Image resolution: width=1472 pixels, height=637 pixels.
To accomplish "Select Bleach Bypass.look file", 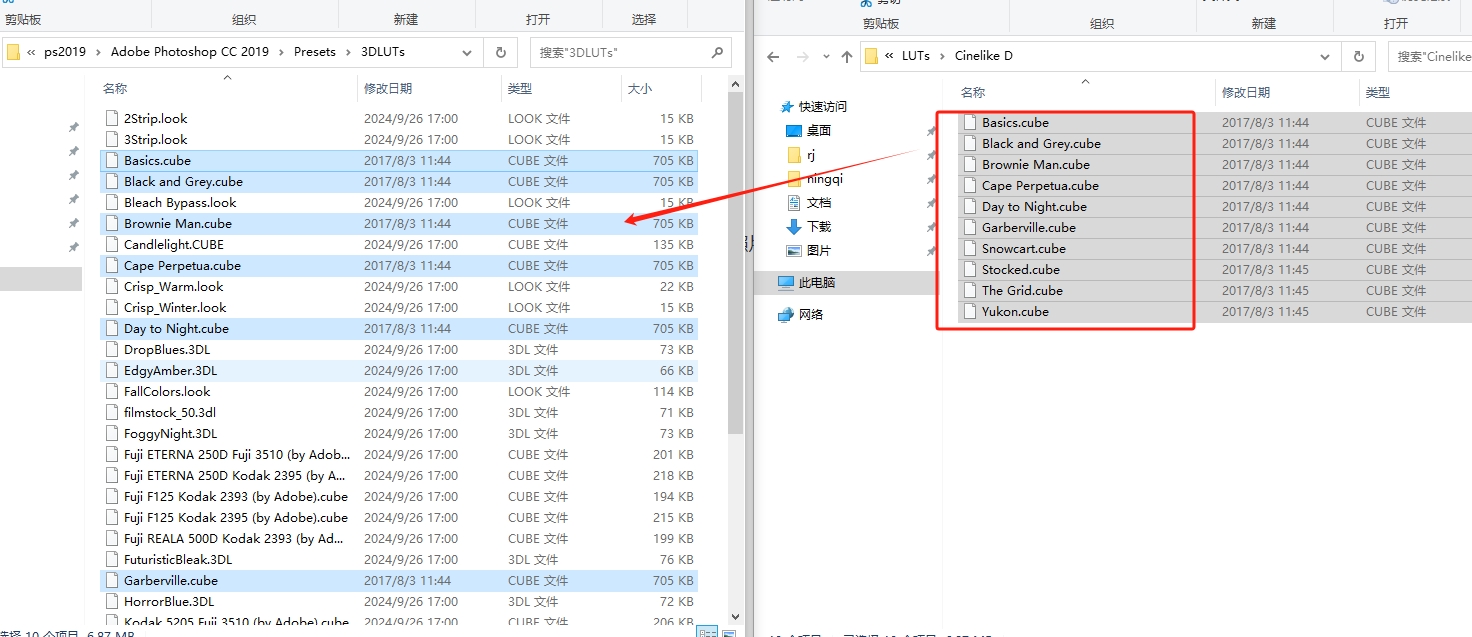I will (399, 202).
